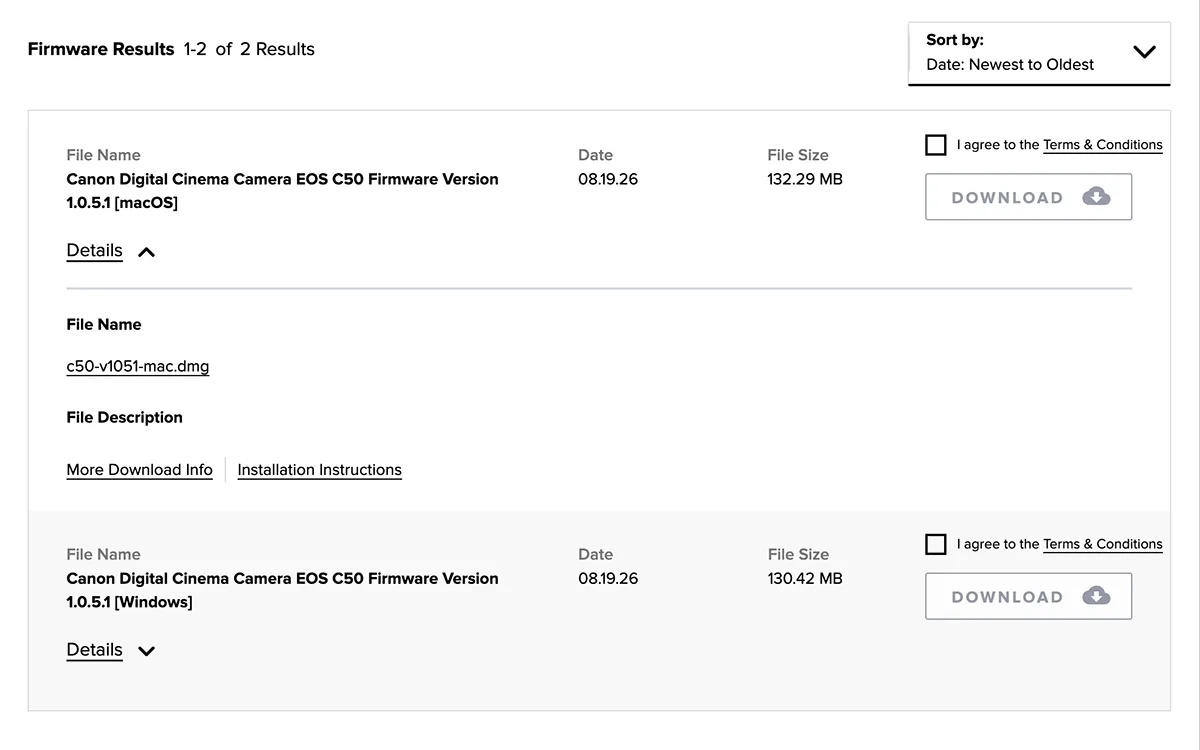This screenshot has width=1200, height=750.
Task: Open Terms & Conditions link in macOS row
Action: coord(1103,145)
